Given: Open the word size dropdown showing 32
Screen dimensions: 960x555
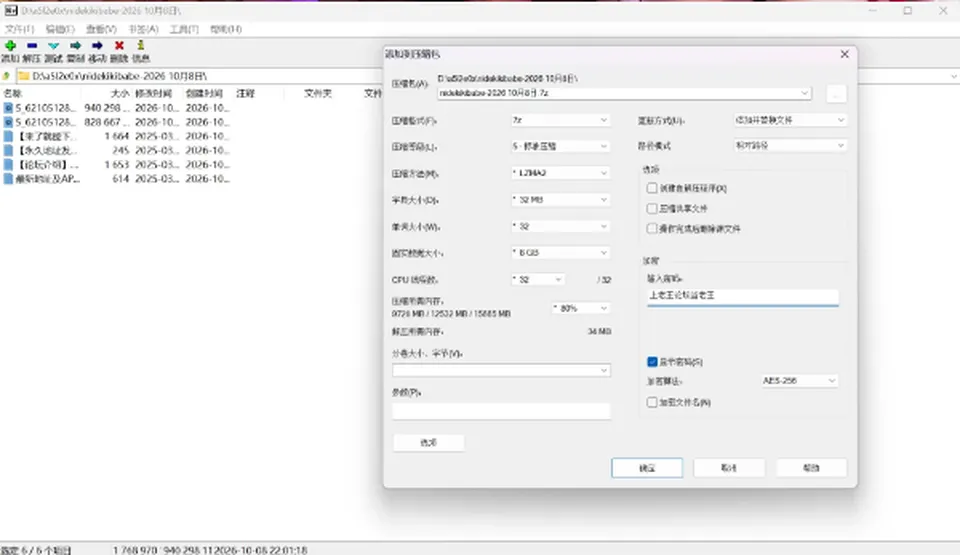Looking at the screenshot, I should (x=560, y=227).
